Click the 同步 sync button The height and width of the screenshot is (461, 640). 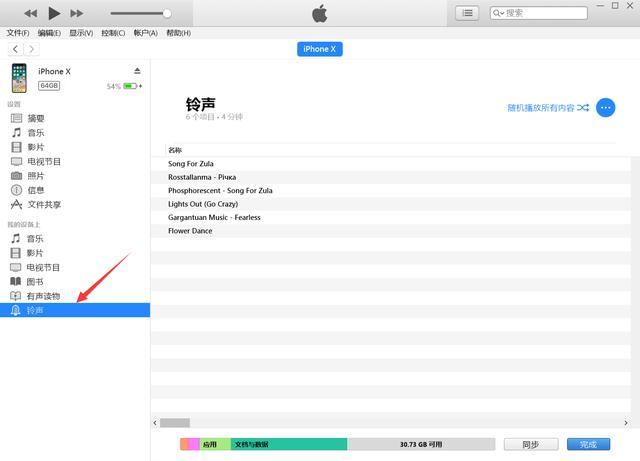(531, 444)
